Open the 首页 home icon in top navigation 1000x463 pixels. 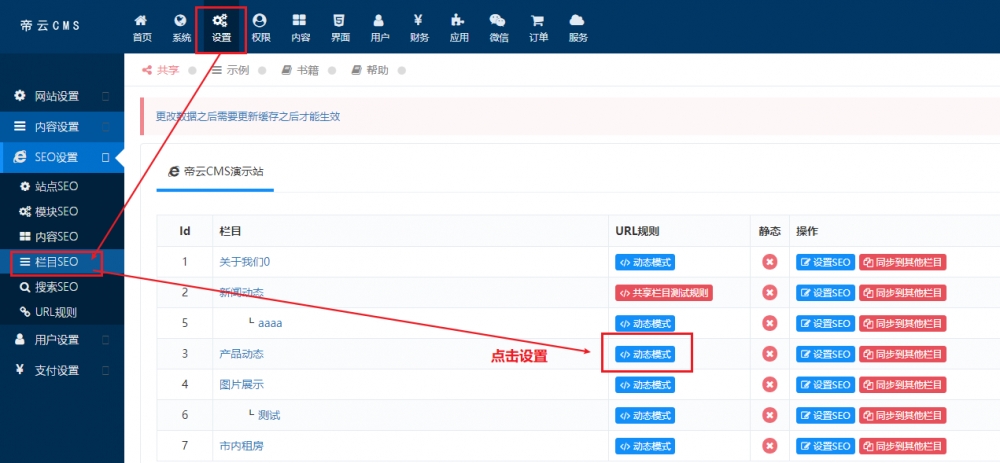pyautogui.click(x=142, y=27)
